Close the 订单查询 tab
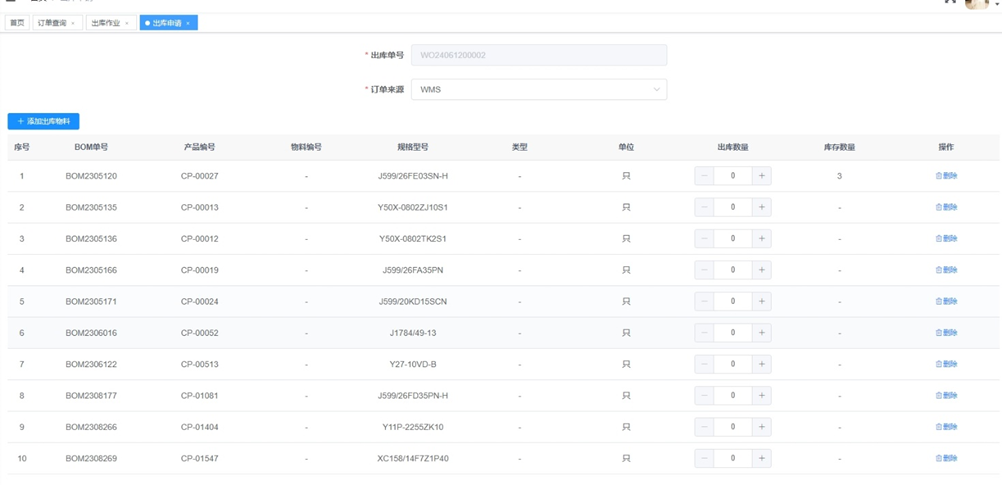 coord(73,23)
